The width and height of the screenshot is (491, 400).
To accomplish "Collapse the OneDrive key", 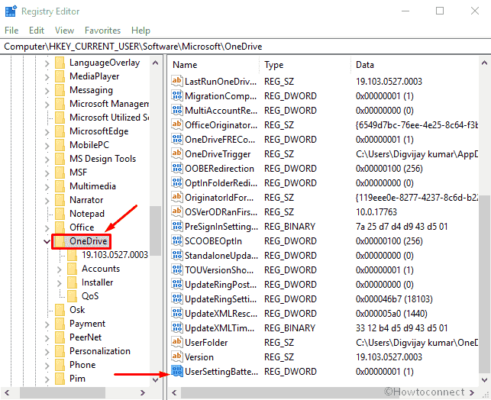I will tap(47, 241).
